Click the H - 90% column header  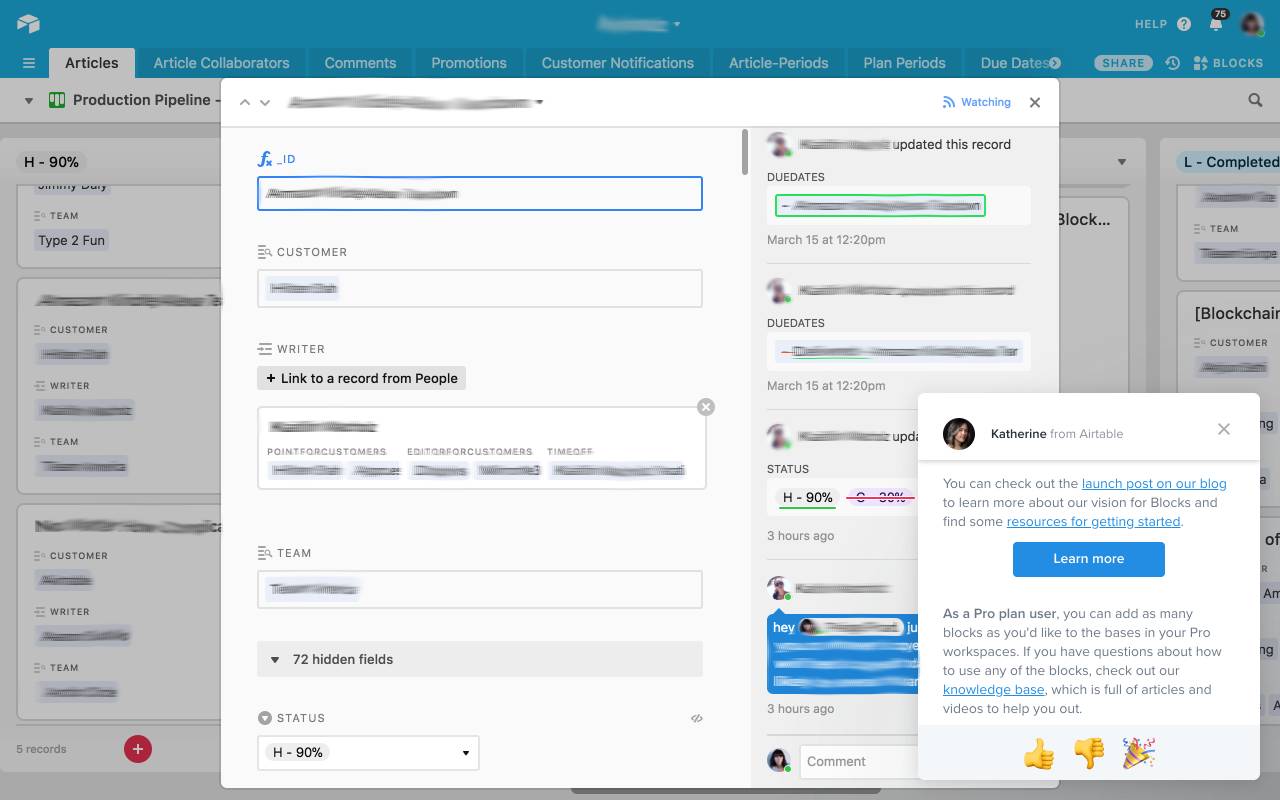coord(51,162)
